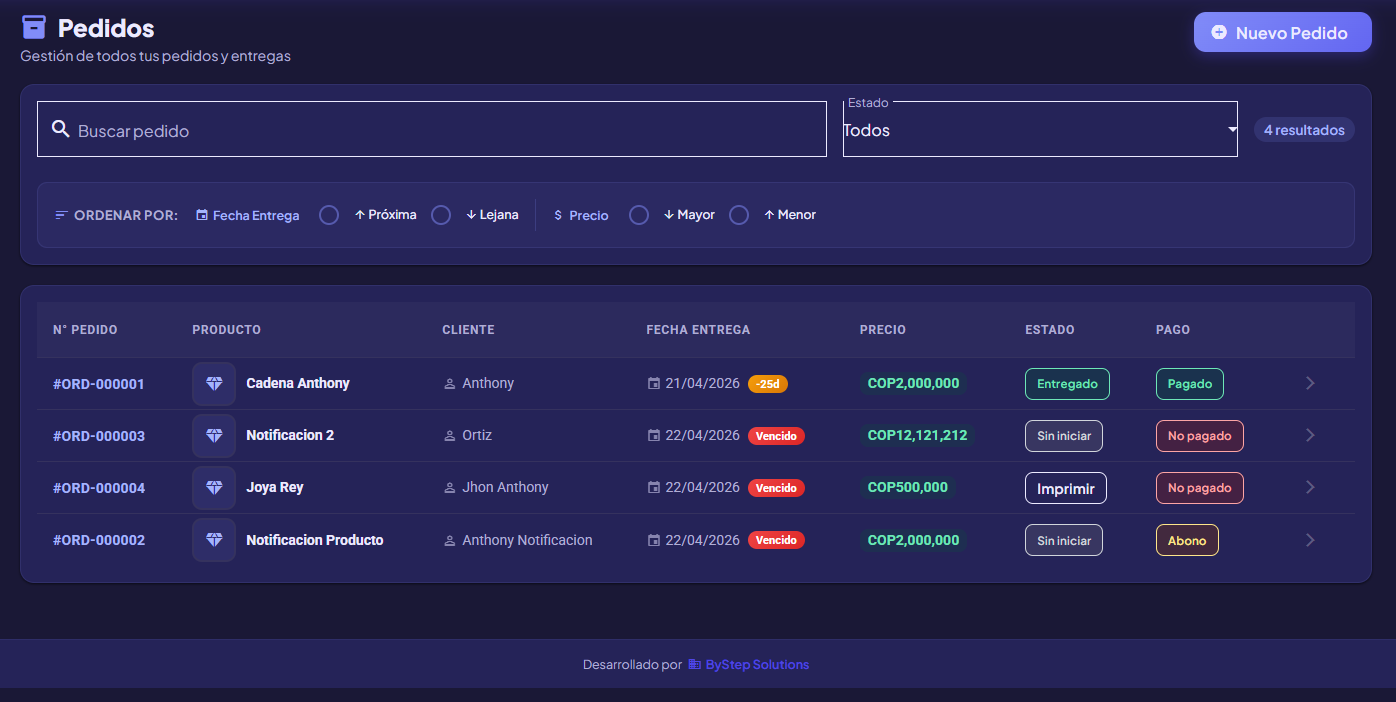Image resolution: width=1396 pixels, height=702 pixels.
Task: Click the PRECIO column header
Action: coord(883,330)
